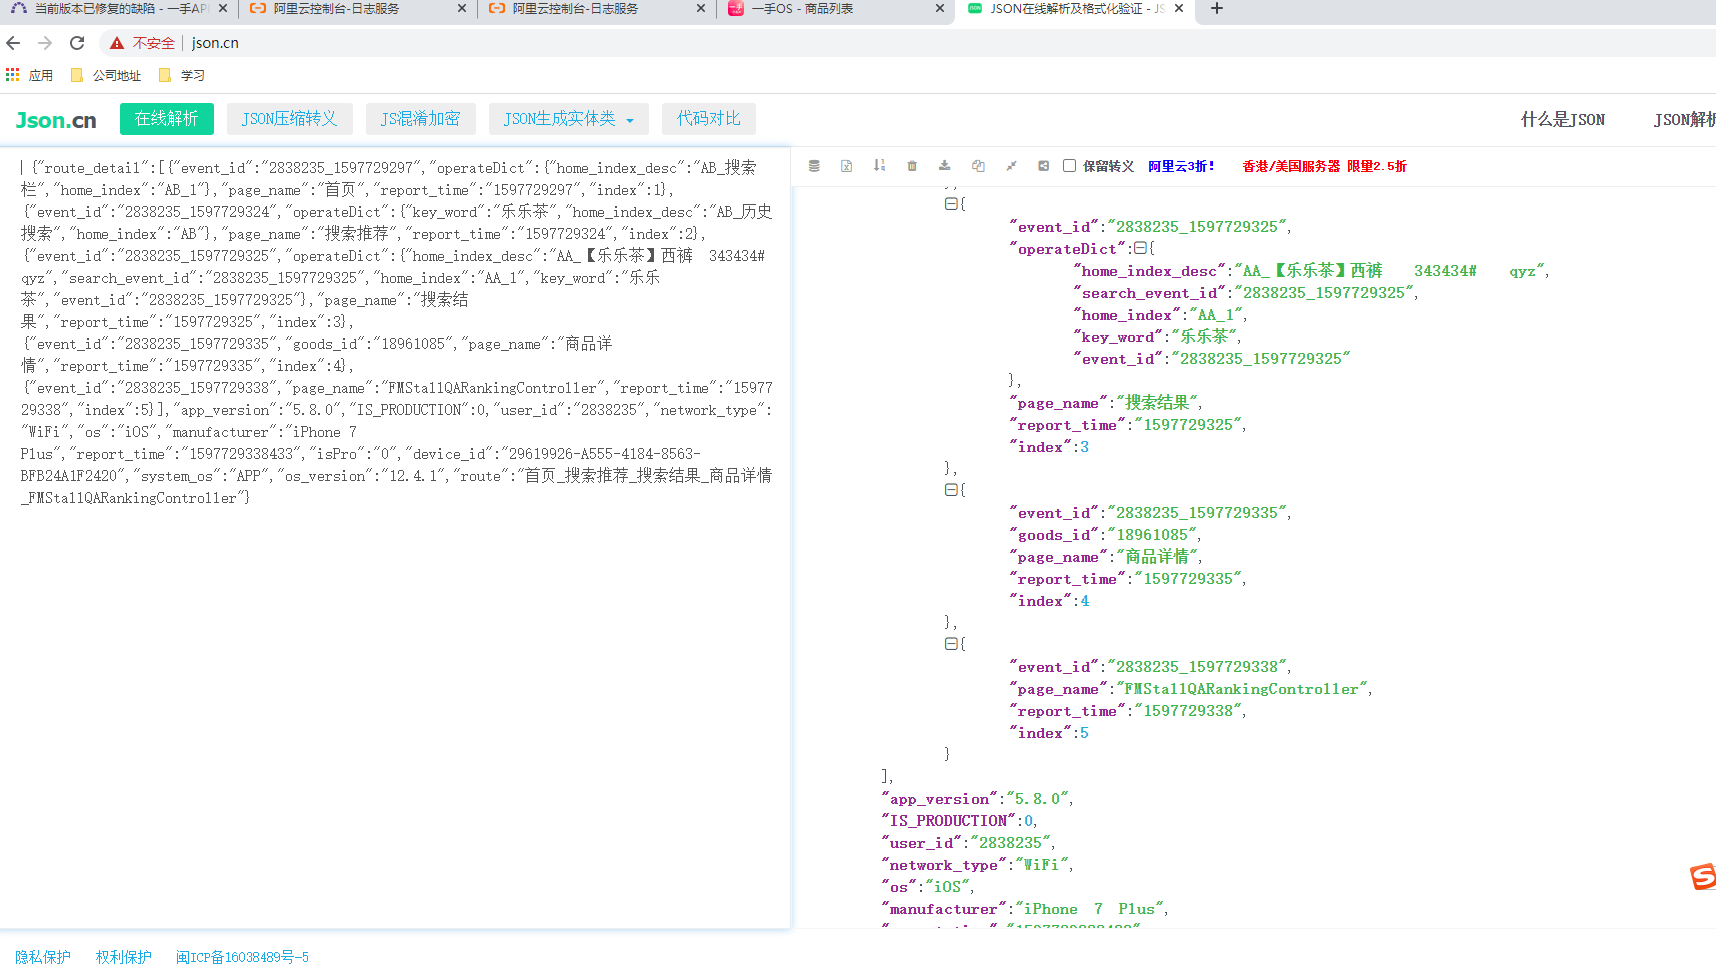Open the JSON生成实体类 dropdown
1716x967 pixels.
[569, 119]
